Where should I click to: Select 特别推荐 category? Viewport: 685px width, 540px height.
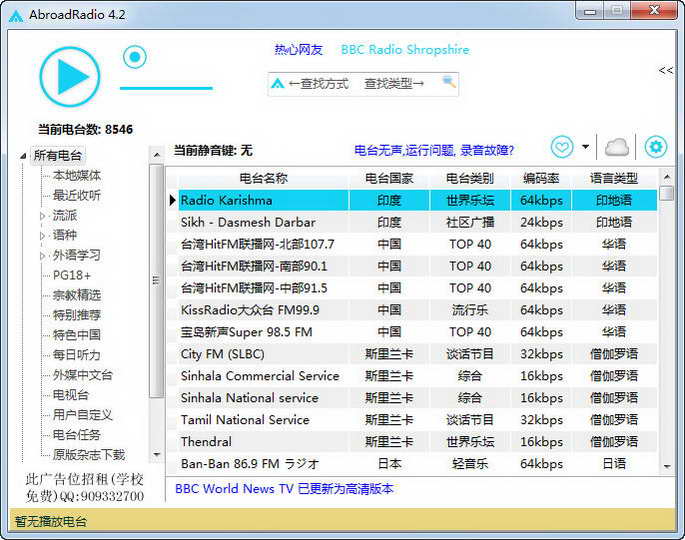pyautogui.click(x=76, y=315)
